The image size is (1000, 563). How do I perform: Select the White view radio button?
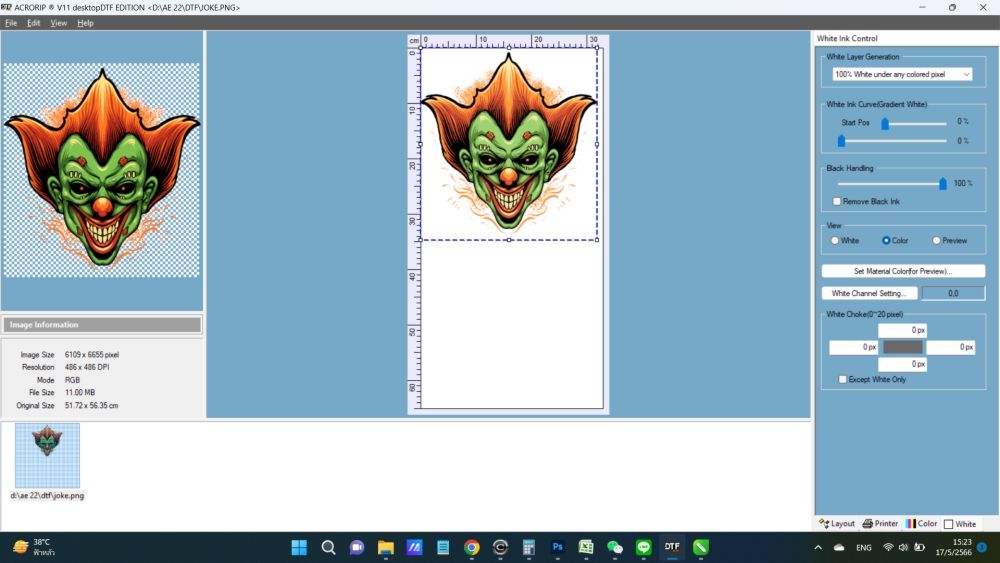point(835,240)
